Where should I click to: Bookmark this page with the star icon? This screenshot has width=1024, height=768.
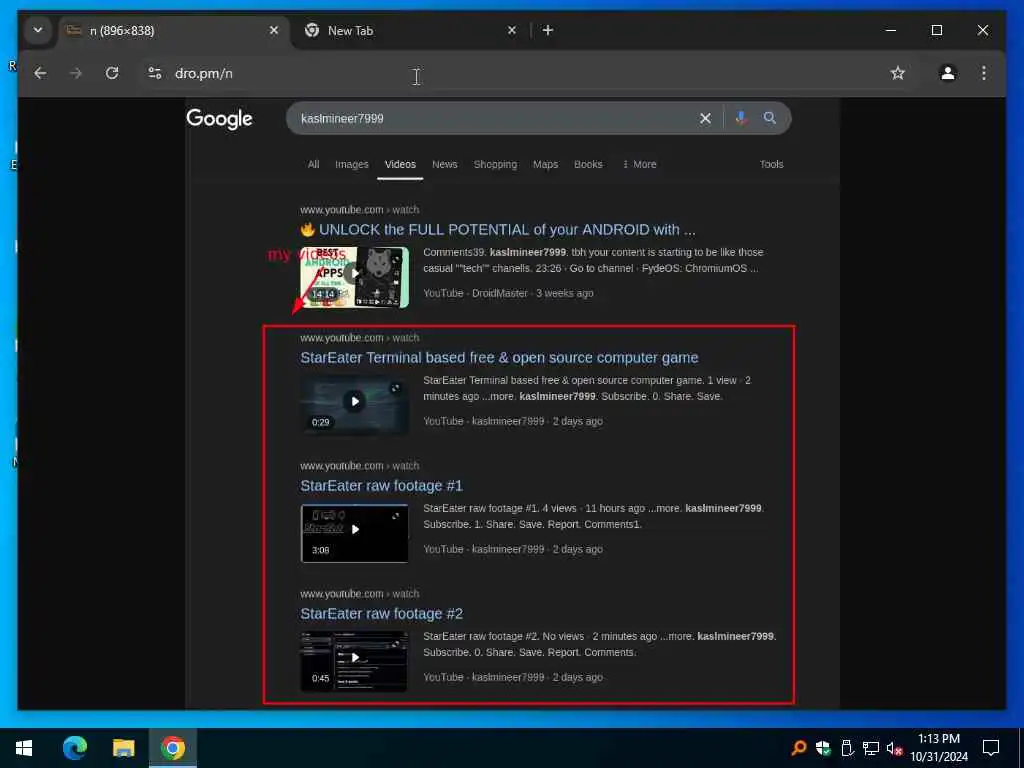pos(898,73)
